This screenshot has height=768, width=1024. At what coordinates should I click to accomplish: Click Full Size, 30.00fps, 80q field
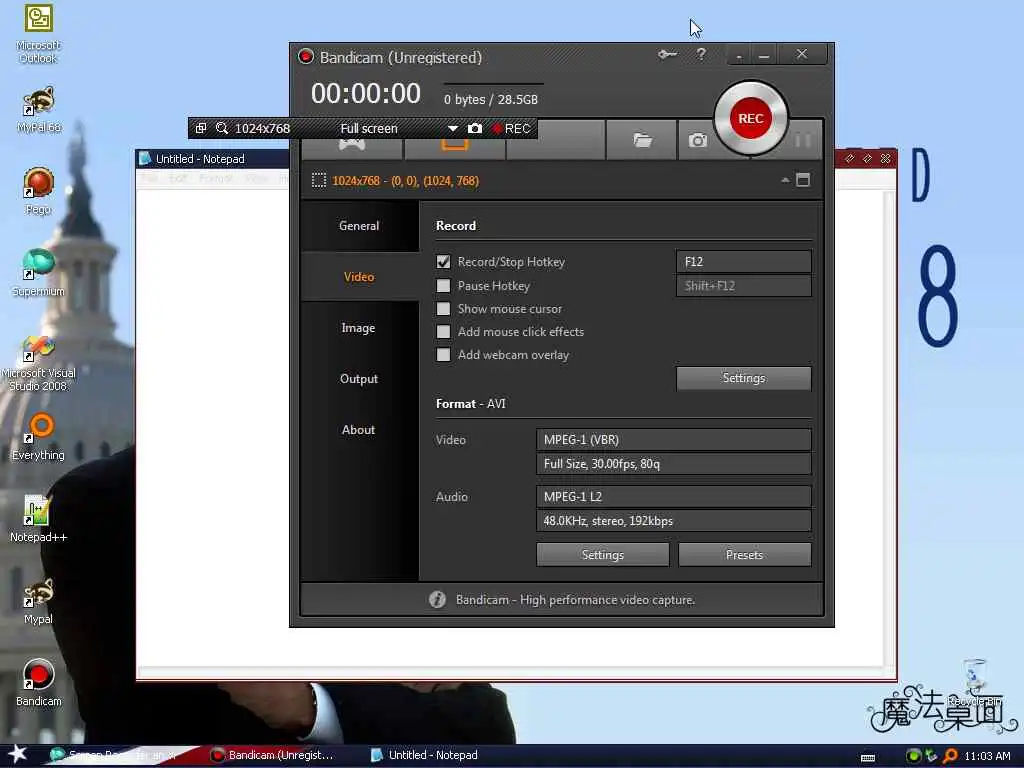(674, 464)
